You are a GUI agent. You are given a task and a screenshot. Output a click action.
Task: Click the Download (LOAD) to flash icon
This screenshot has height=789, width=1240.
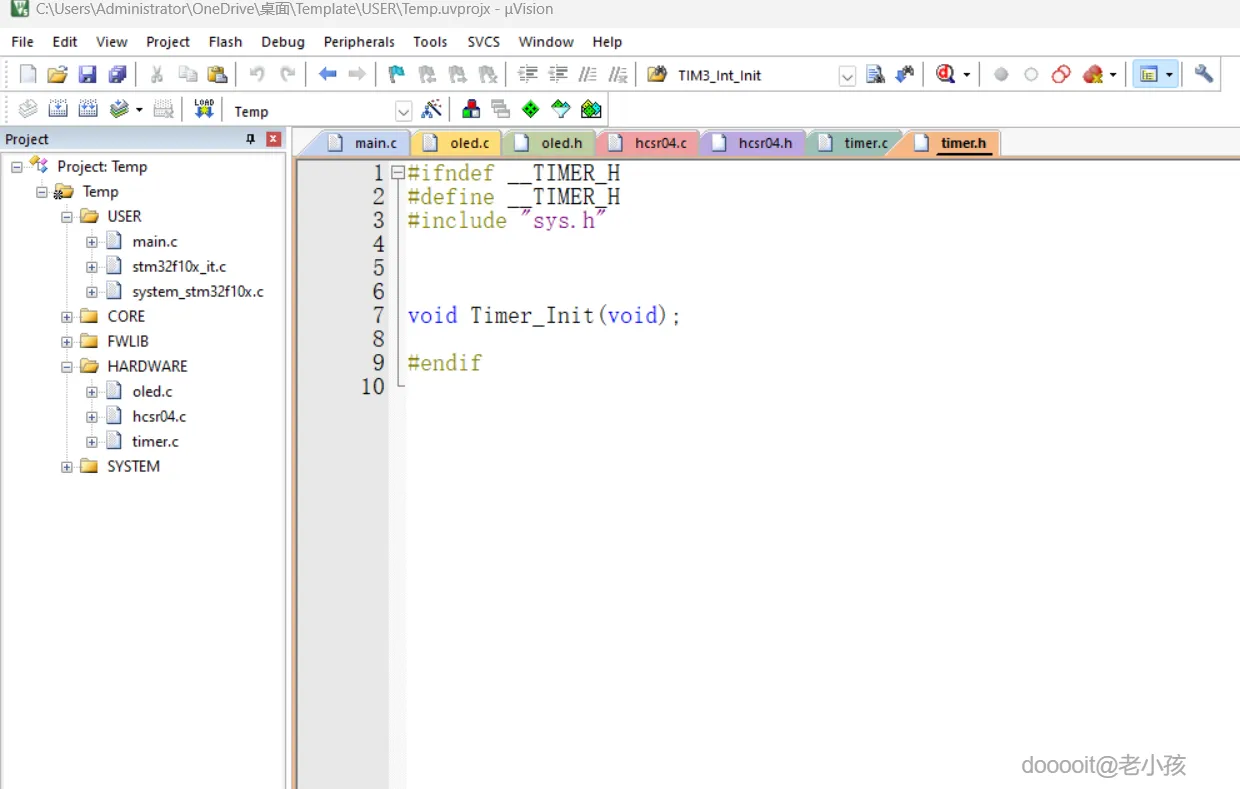point(204,109)
